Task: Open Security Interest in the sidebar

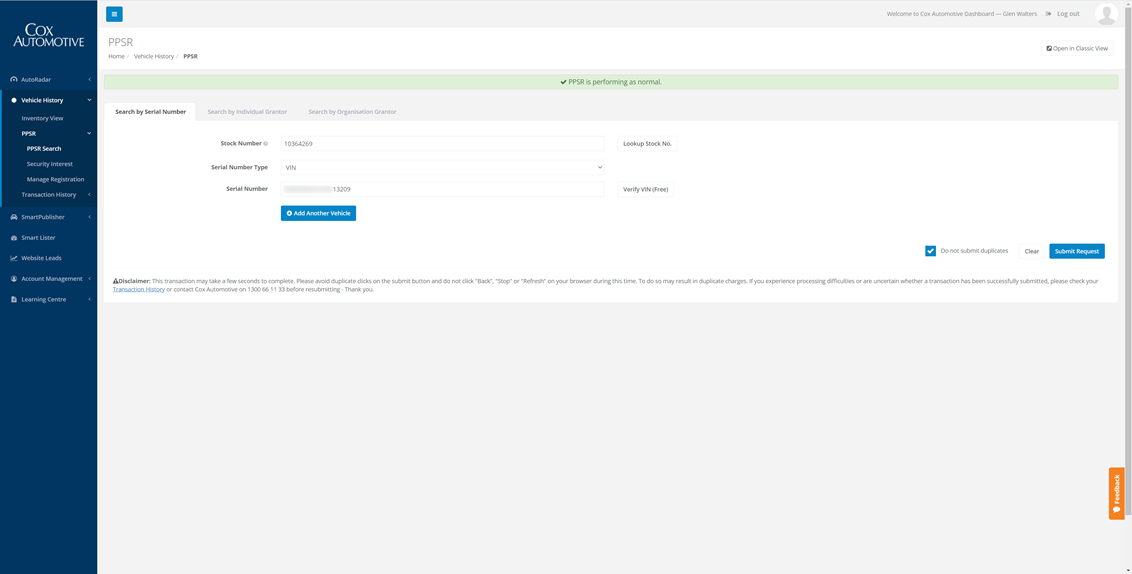Action: coord(50,164)
